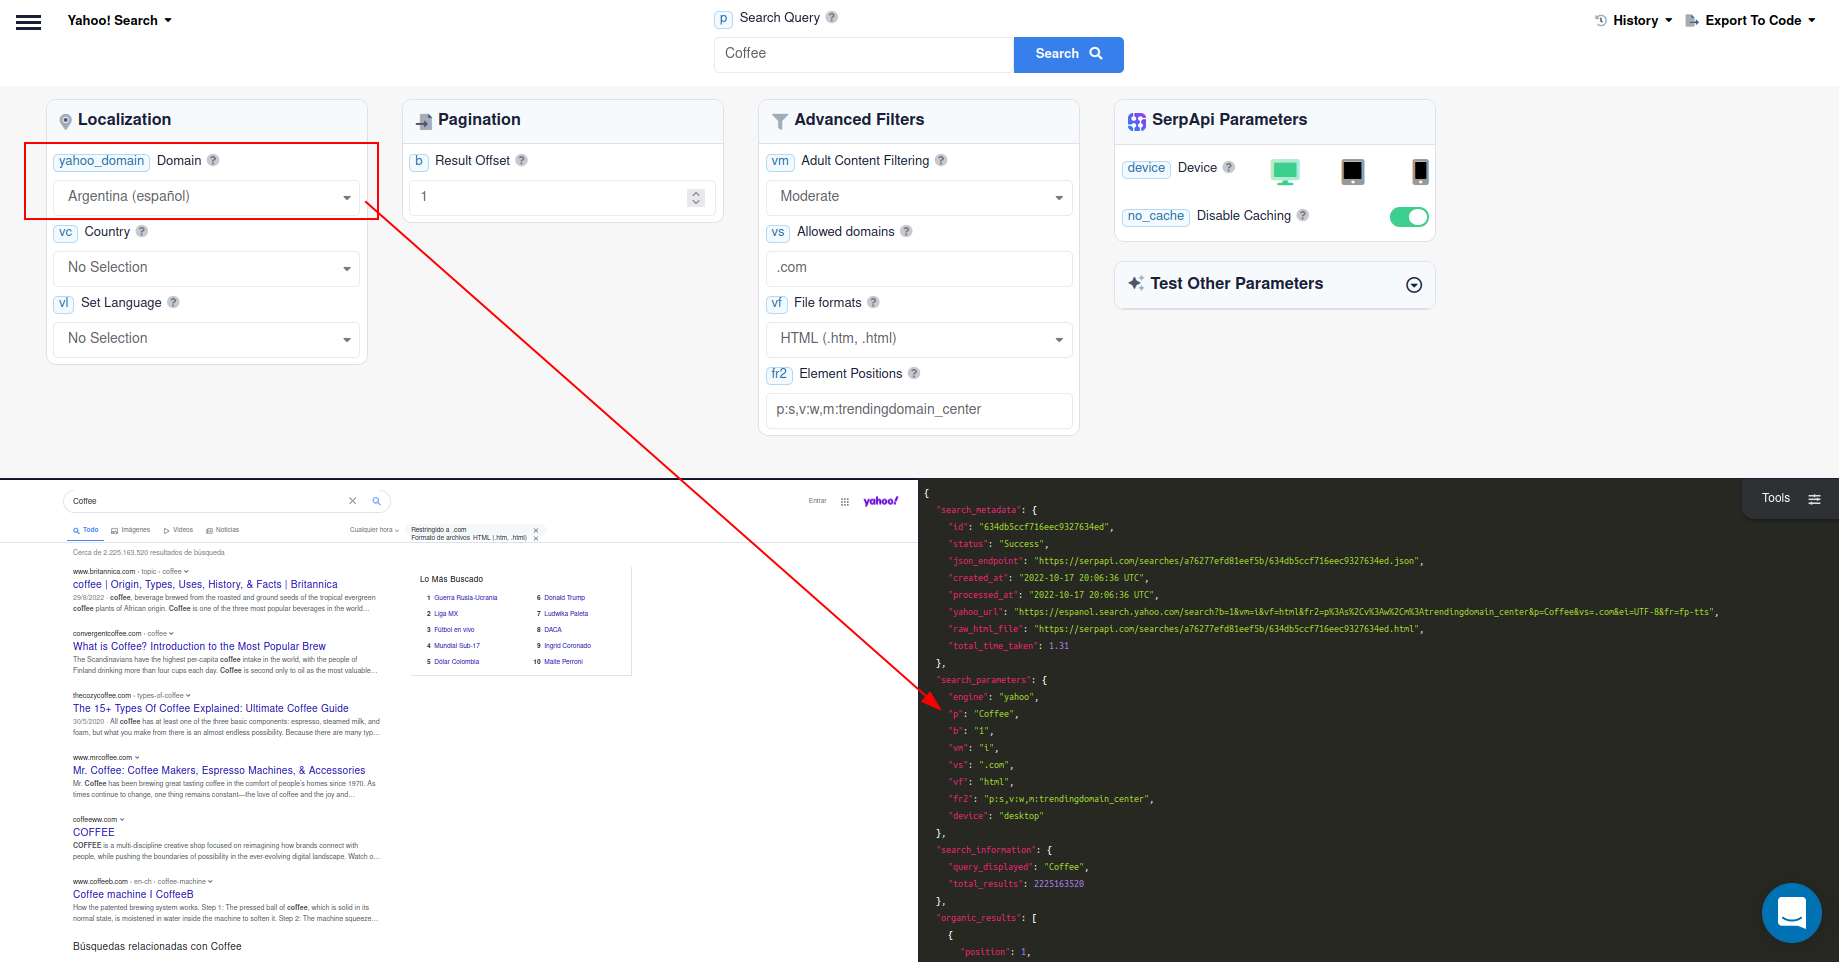Image resolution: width=1839 pixels, height=962 pixels.
Task: Open the Export To Code menu
Action: point(1749,20)
